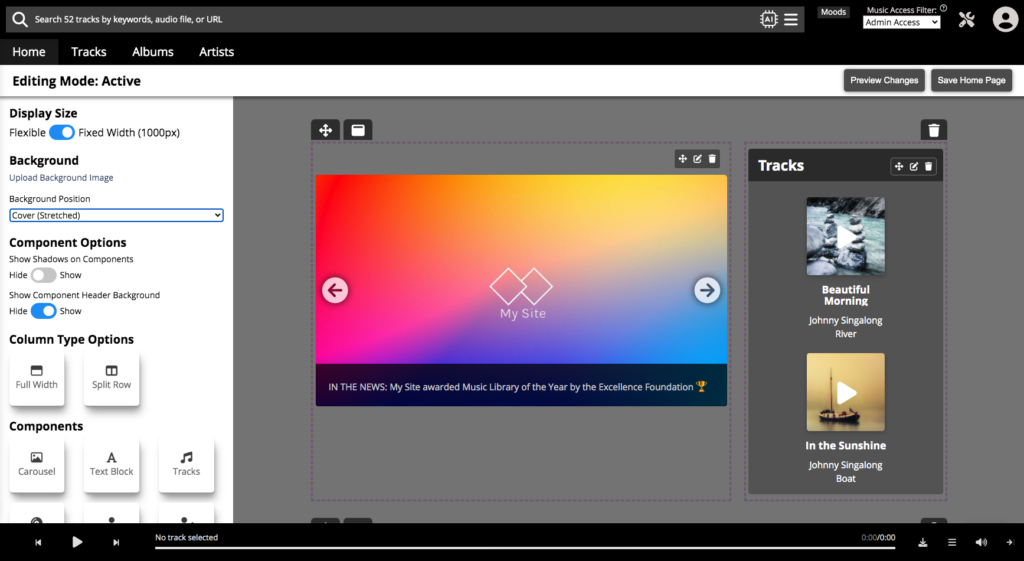Image resolution: width=1024 pixels, height=561 pixels.
Task: Grab the row move handle icon
Action: click(x=325, y=130)
